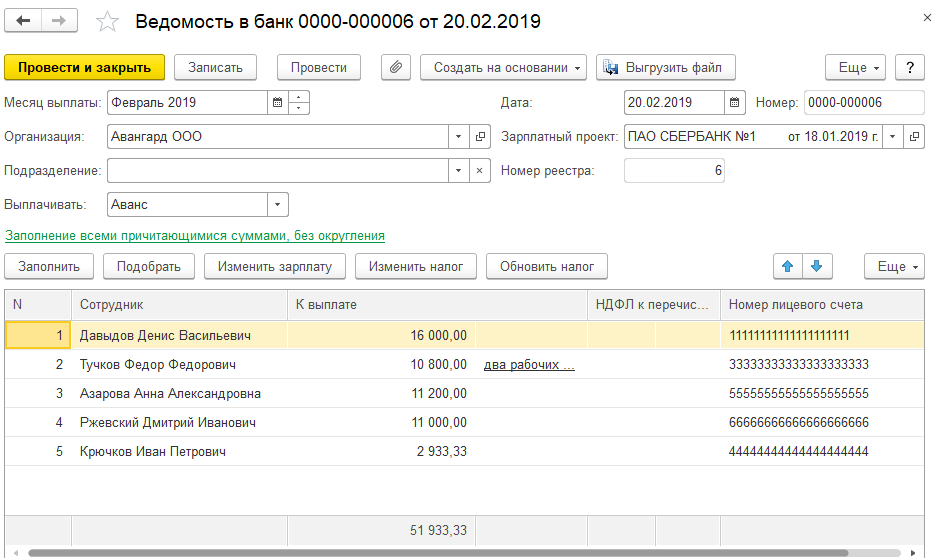936x558 pixels.
Task: Open calendar for the Дата field
Action: [x=736, y=102]
